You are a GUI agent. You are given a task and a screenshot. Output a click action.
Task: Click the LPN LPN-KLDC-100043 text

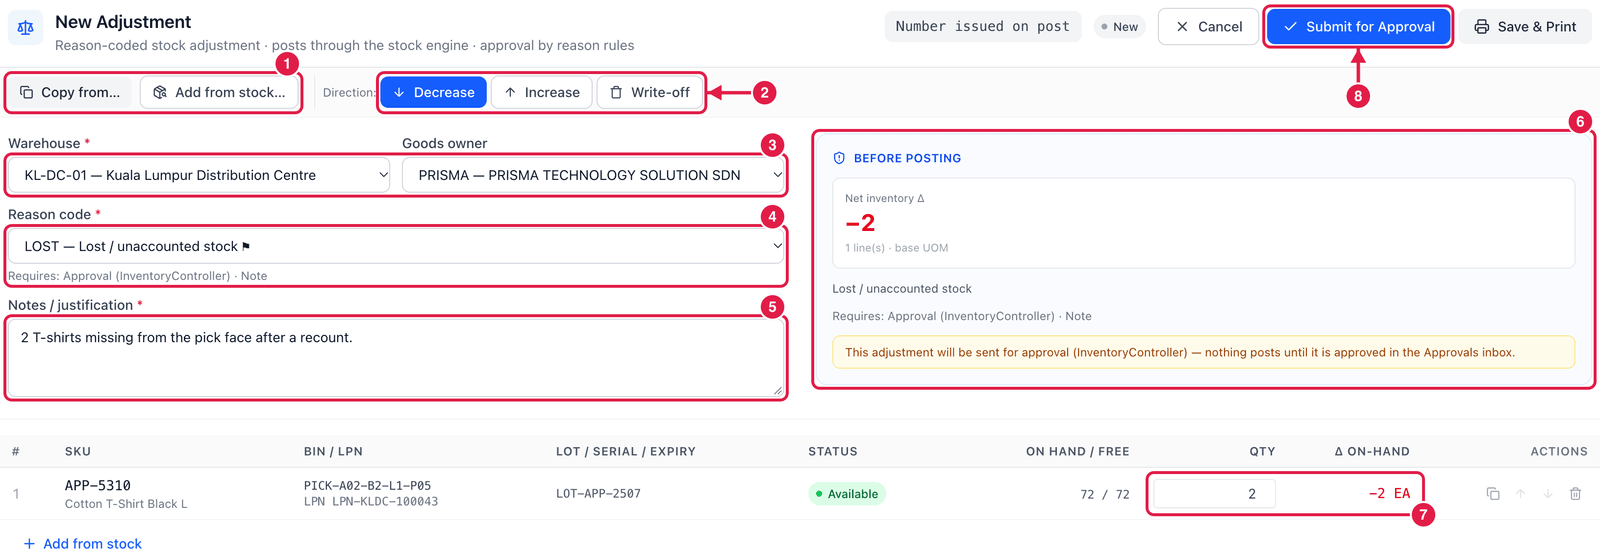pyautogui.click(x=371, y=502)
